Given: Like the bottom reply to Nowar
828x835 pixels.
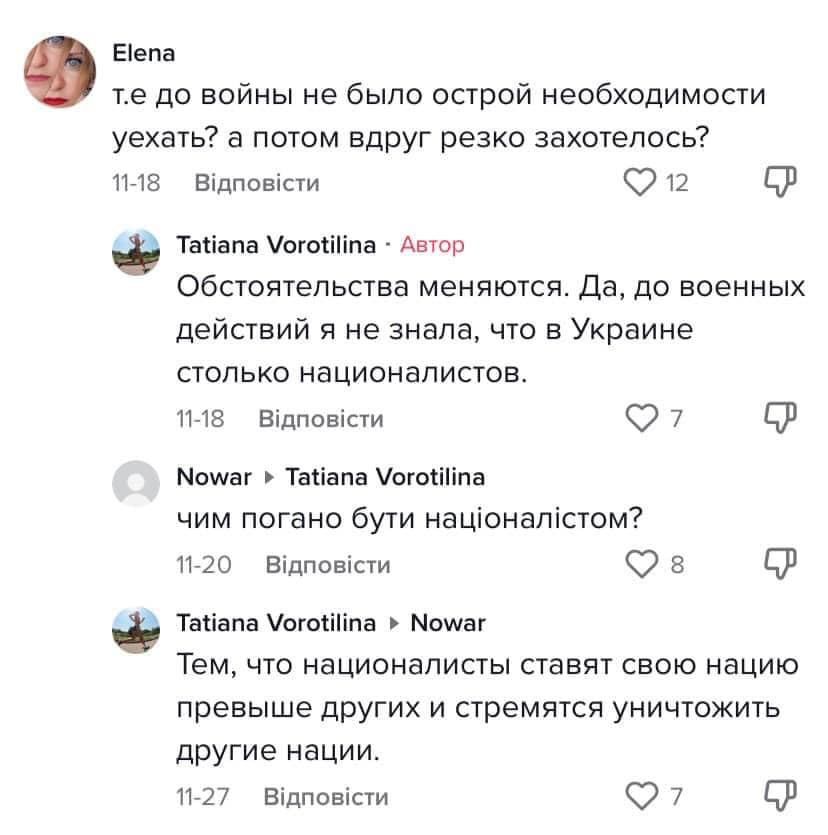Looking at the screenshot, I should [x=641, y=795].
